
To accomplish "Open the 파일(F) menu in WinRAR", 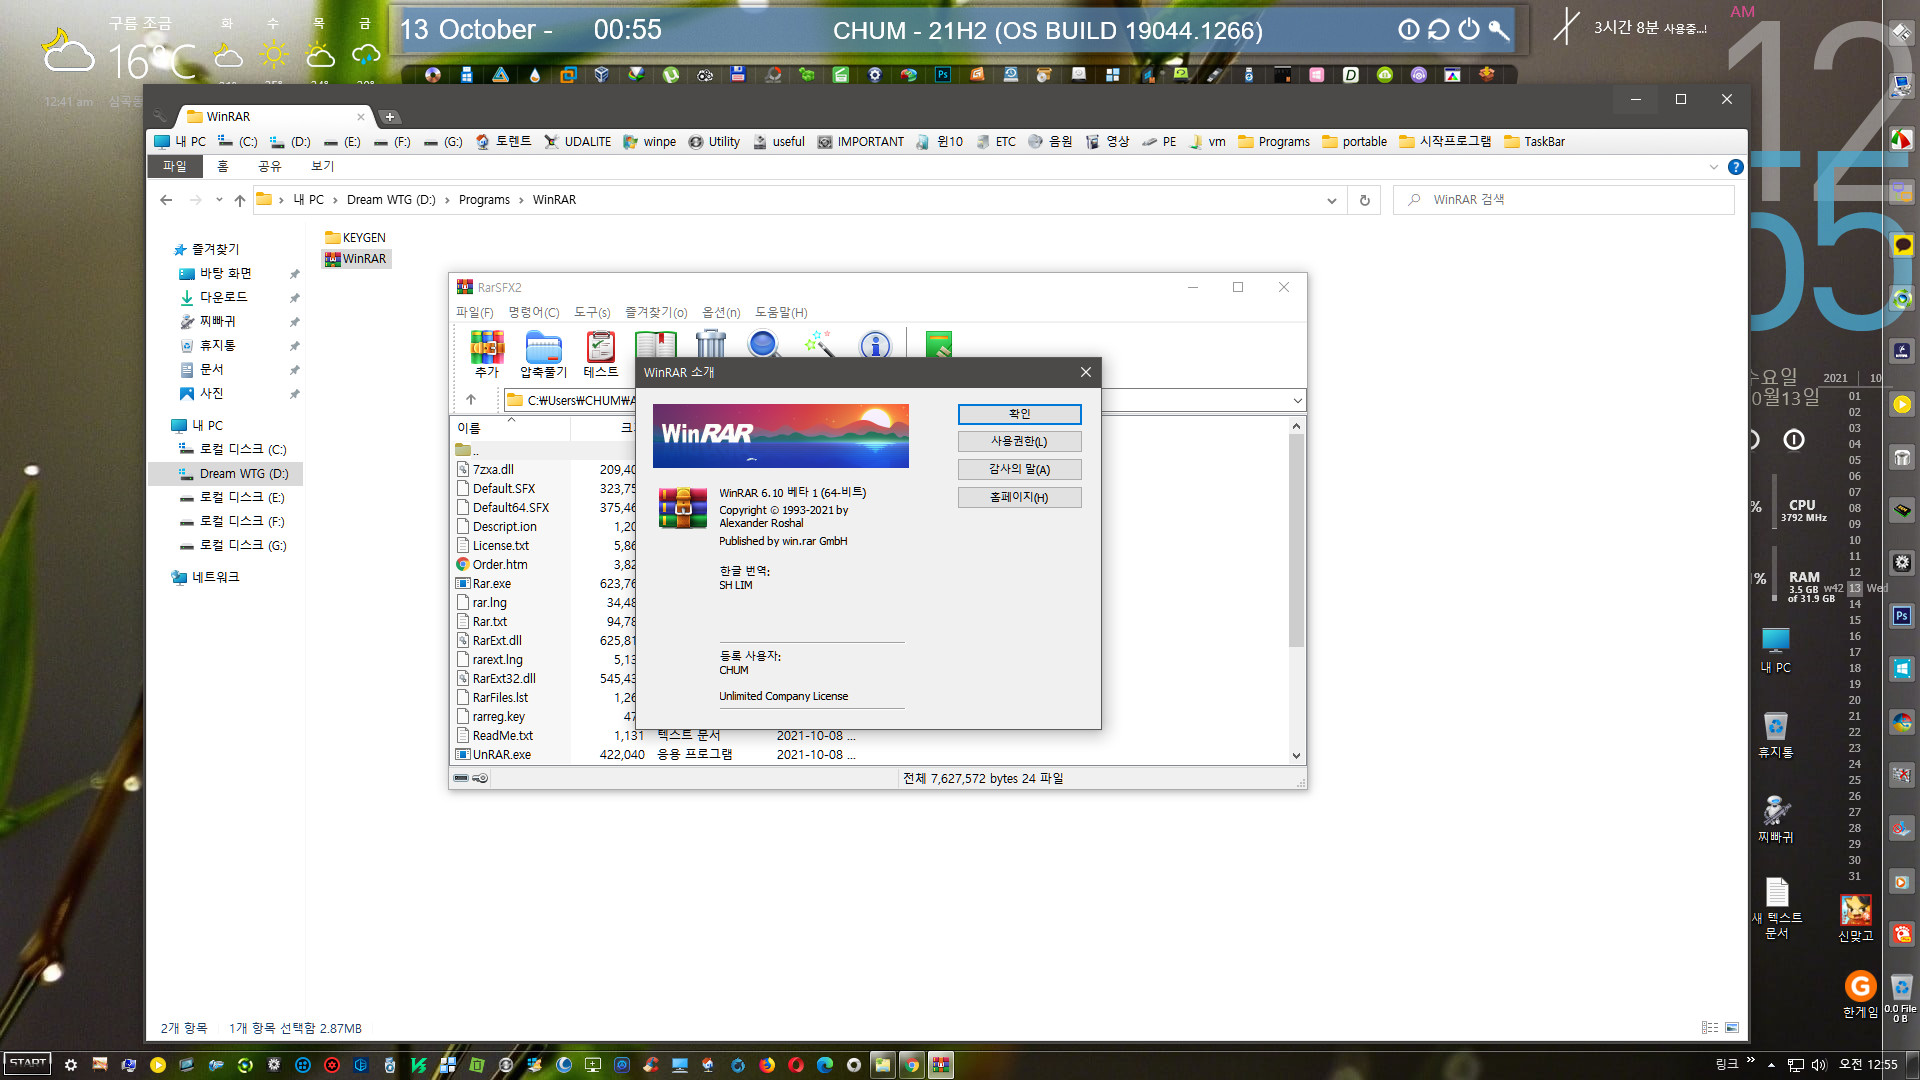I will 475,313.
